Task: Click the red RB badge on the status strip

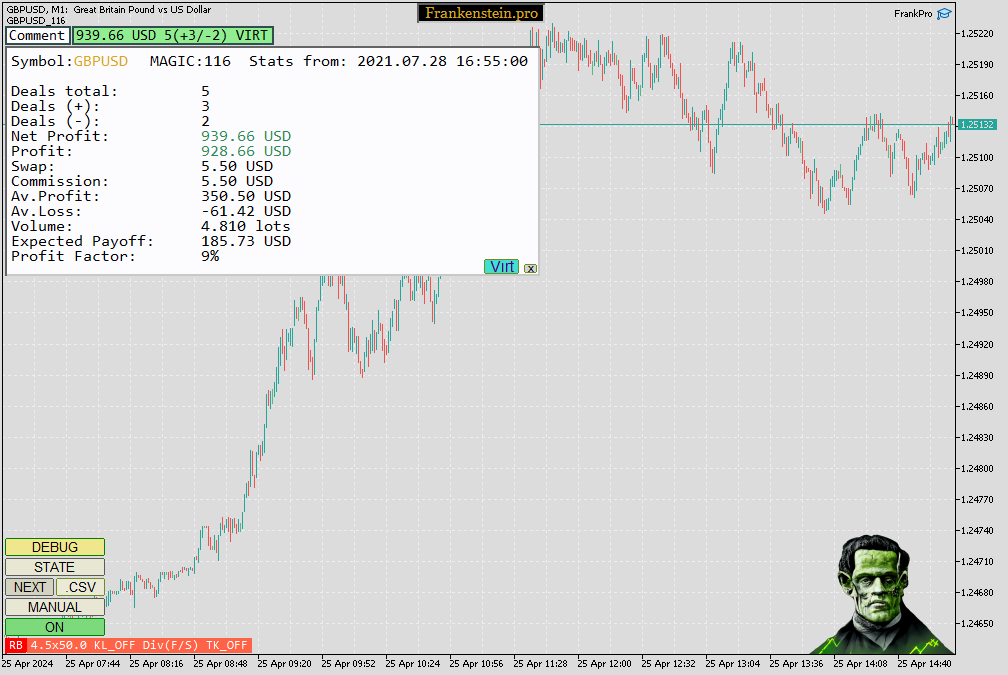Action: coord(14,645)
